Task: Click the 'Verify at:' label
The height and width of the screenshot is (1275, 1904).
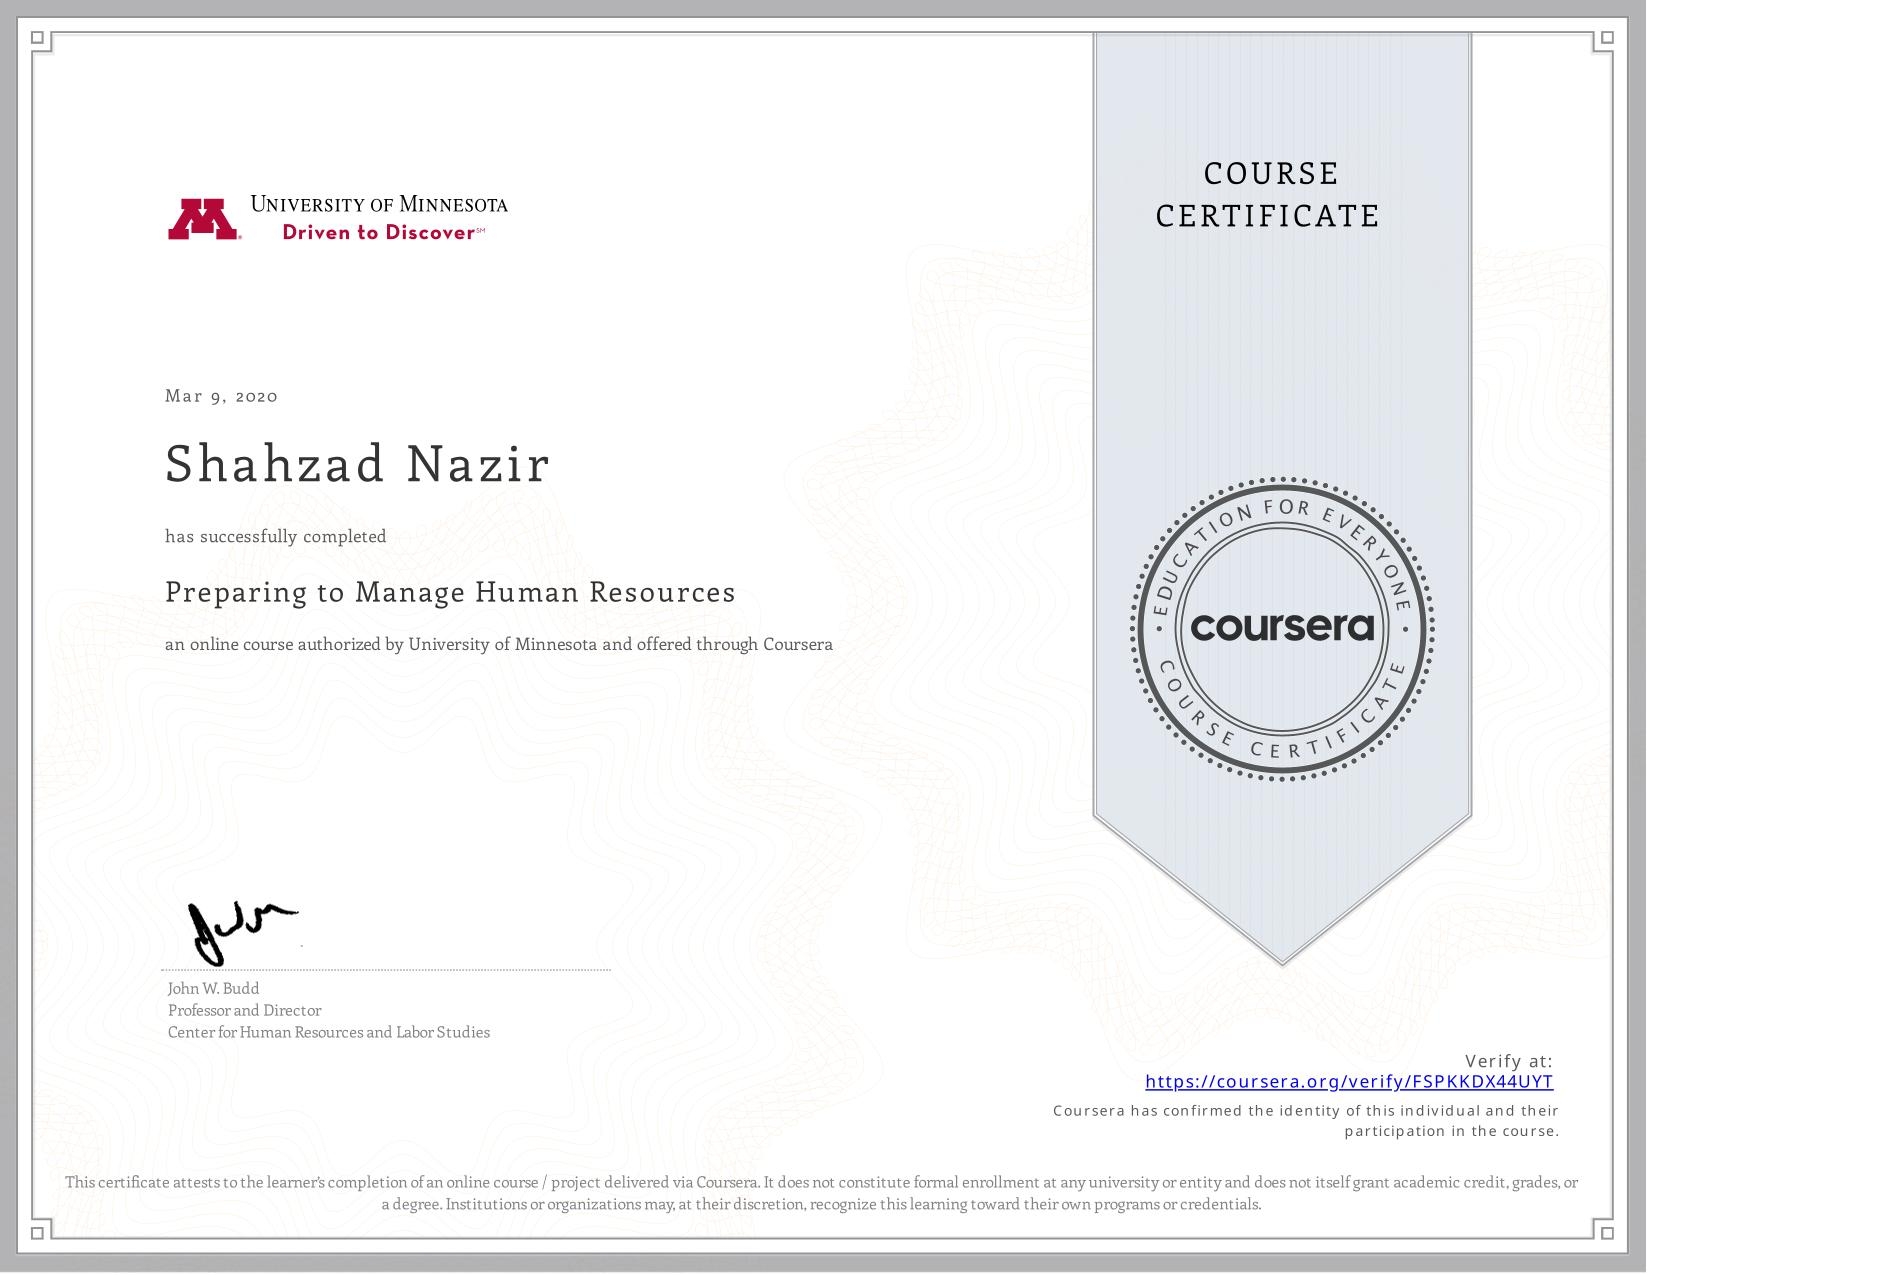Action: click(x=1509, y=1061)
